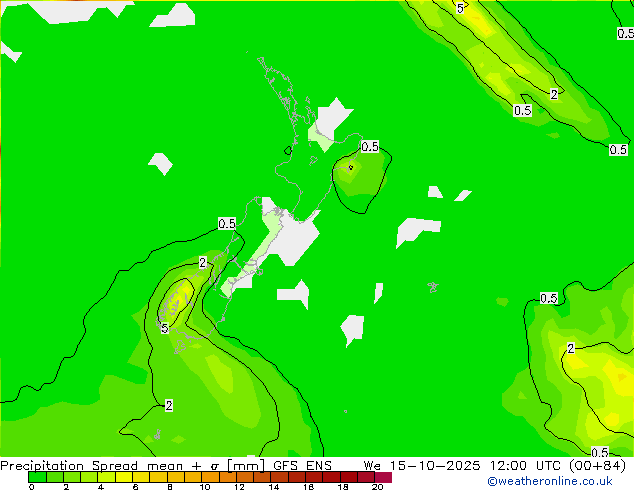Image resolution: width=634 pixels, height=490 pixels.
Task: Select the bright green legend swatch above 0
Action: click(x=37, y=477)
